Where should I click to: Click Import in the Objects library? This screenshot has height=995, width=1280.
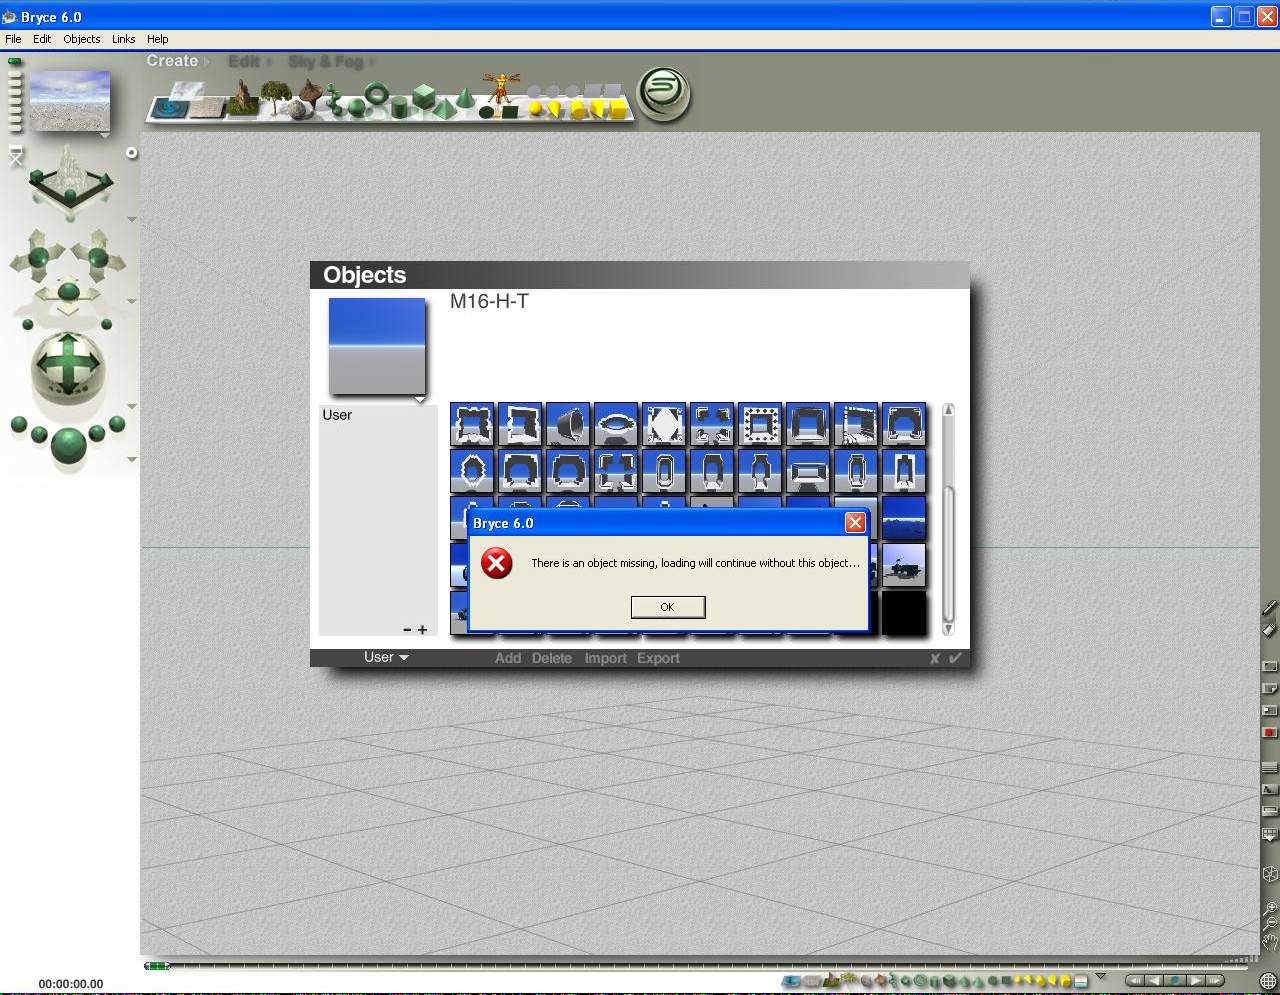click(x=605, y=658)
